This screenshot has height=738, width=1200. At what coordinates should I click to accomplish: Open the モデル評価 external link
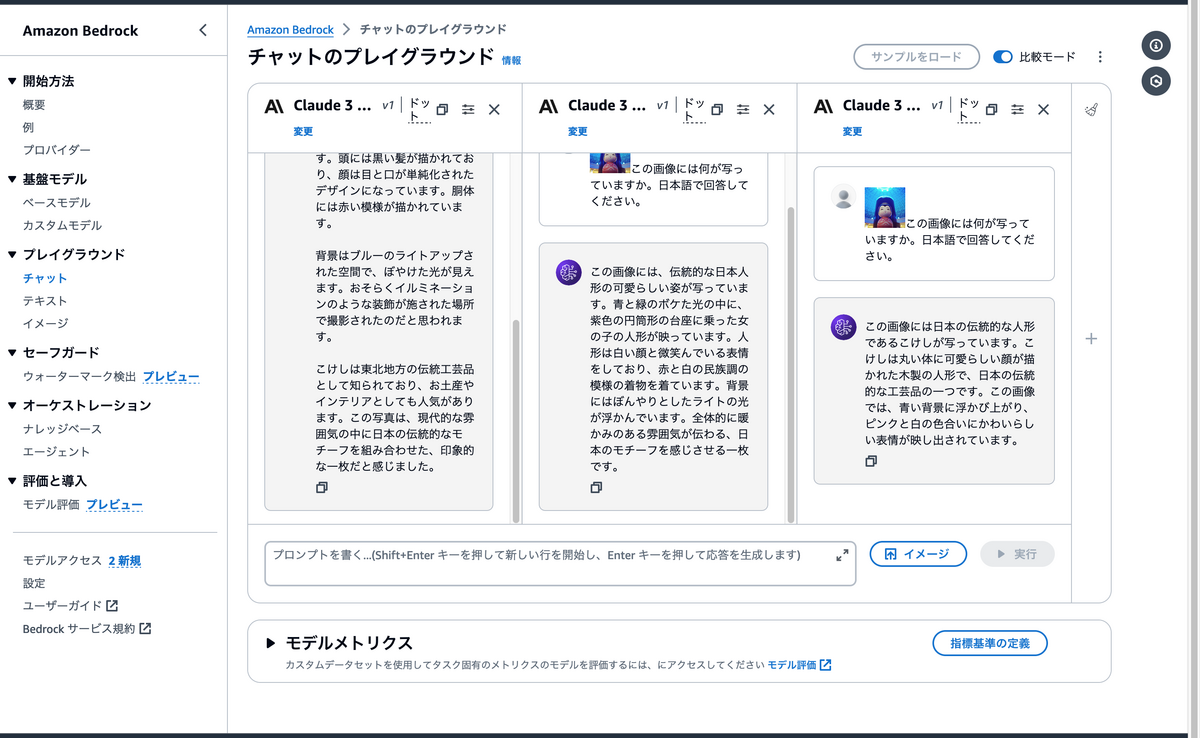799,665
